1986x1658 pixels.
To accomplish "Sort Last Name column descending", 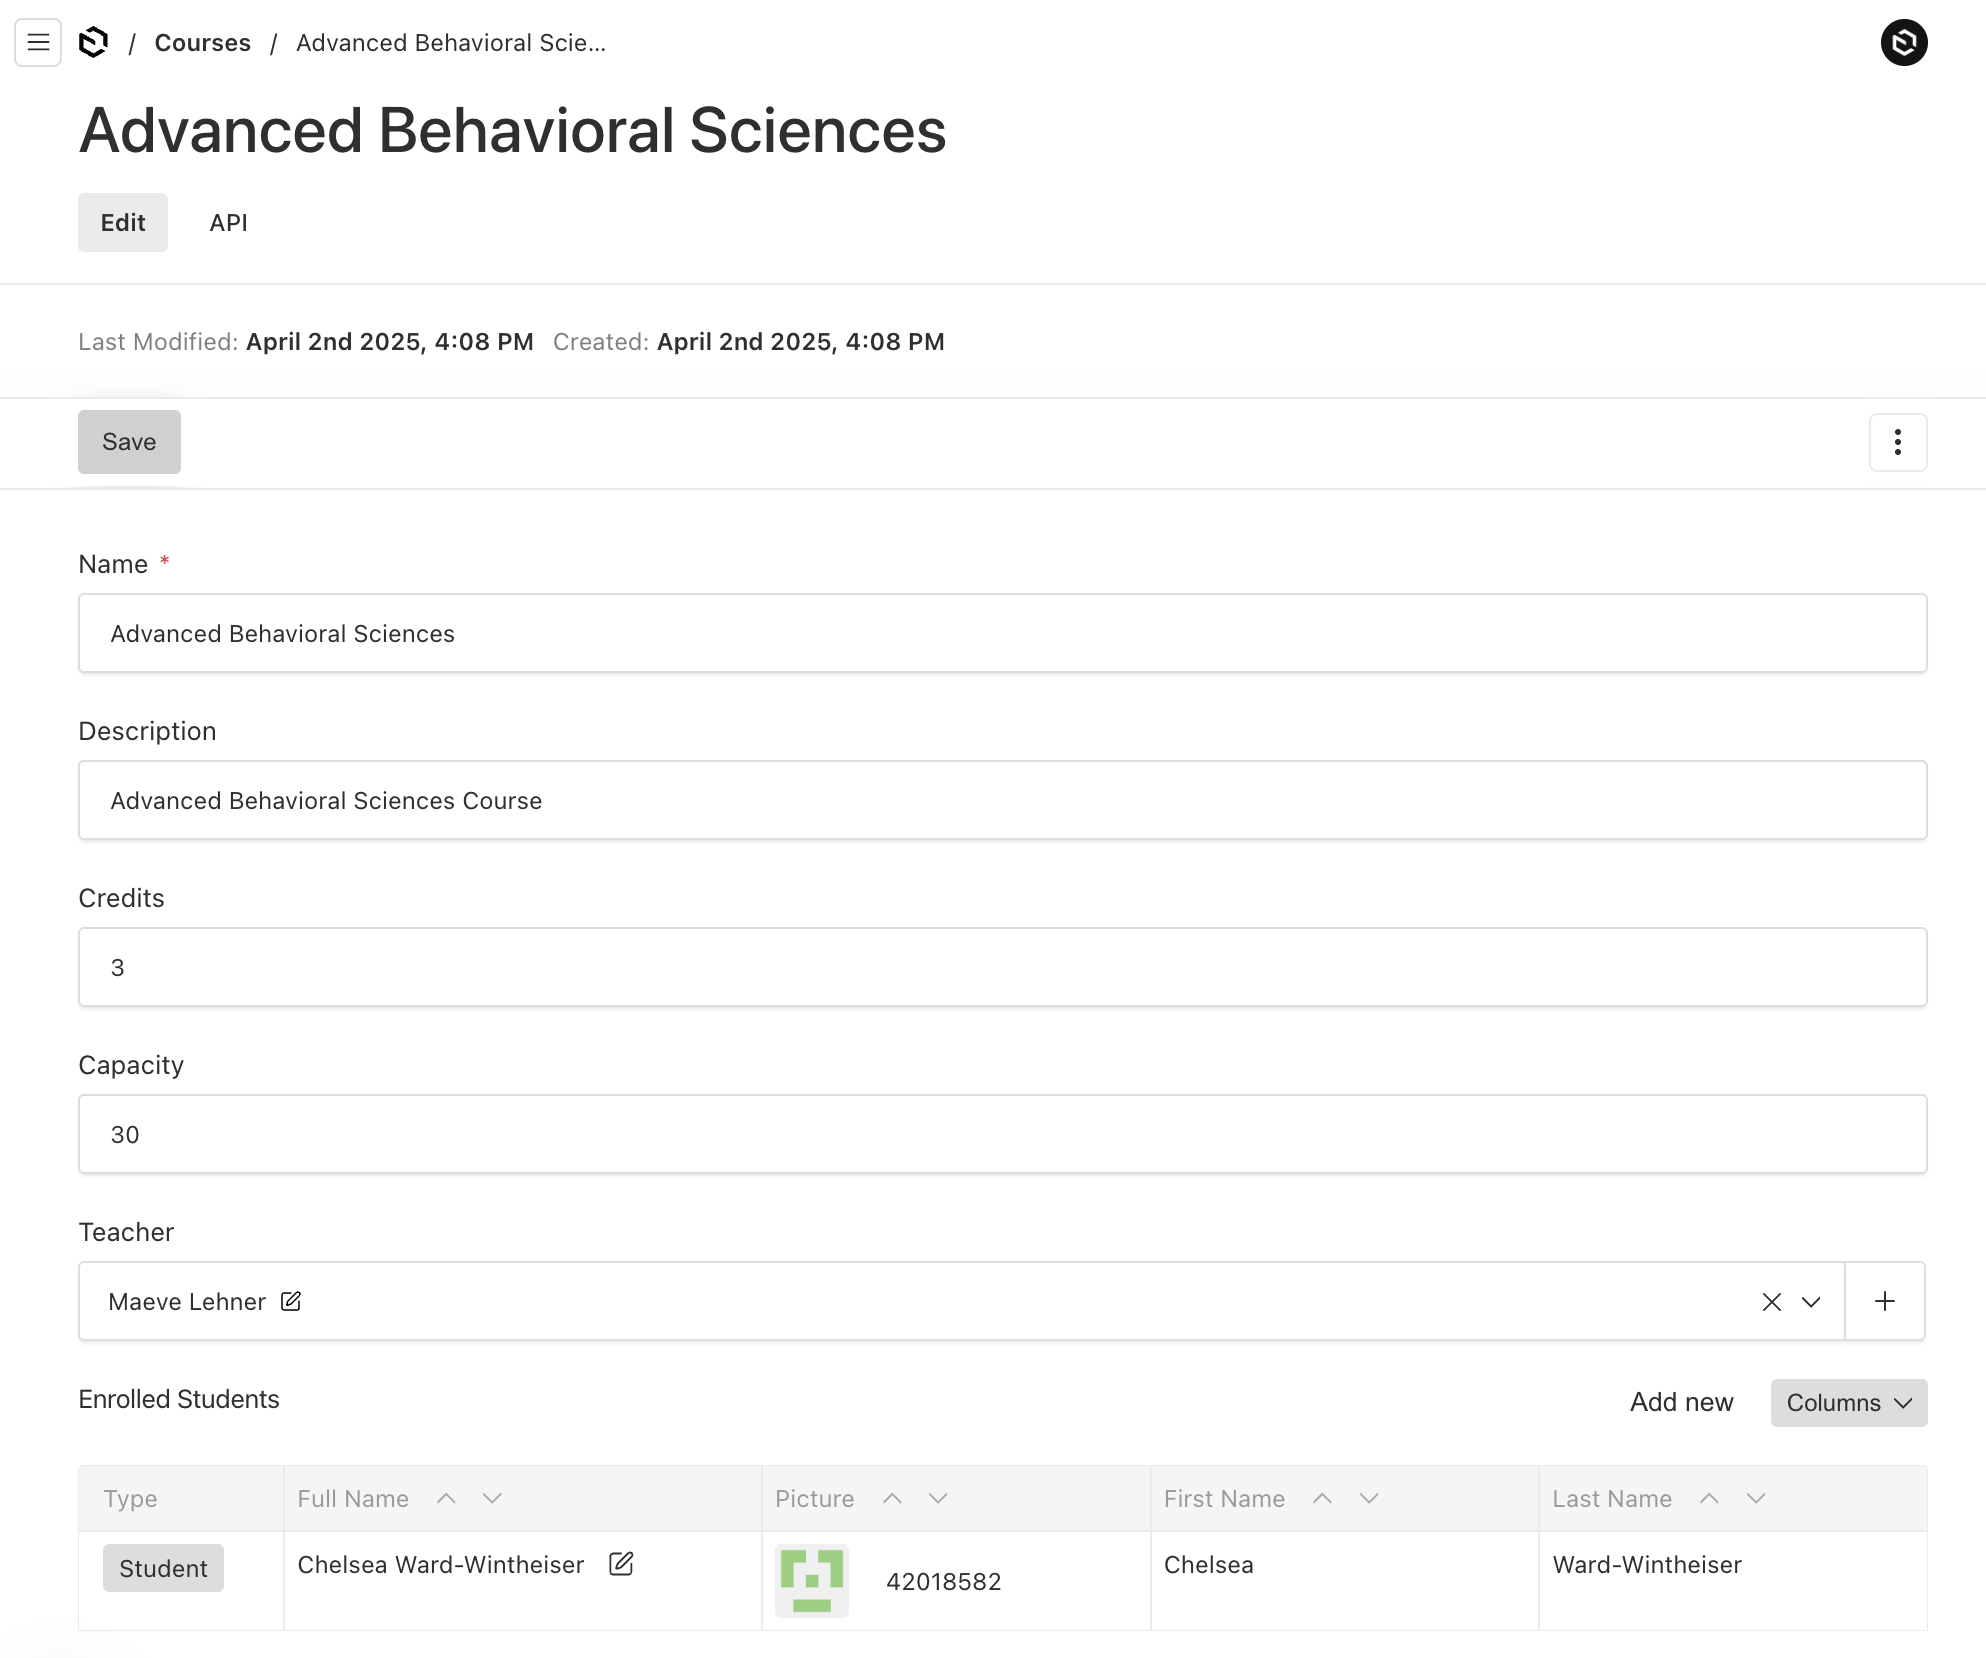I will 1755,1498.
